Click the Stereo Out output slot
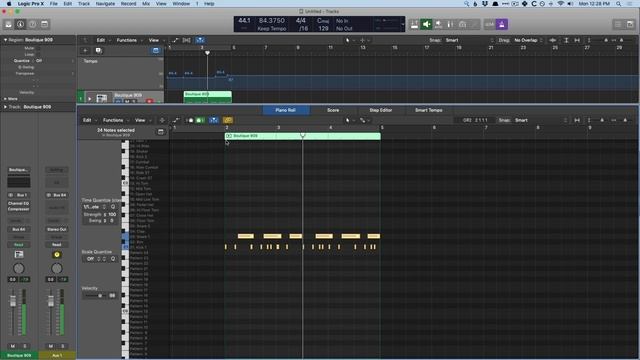 (57, 229)
